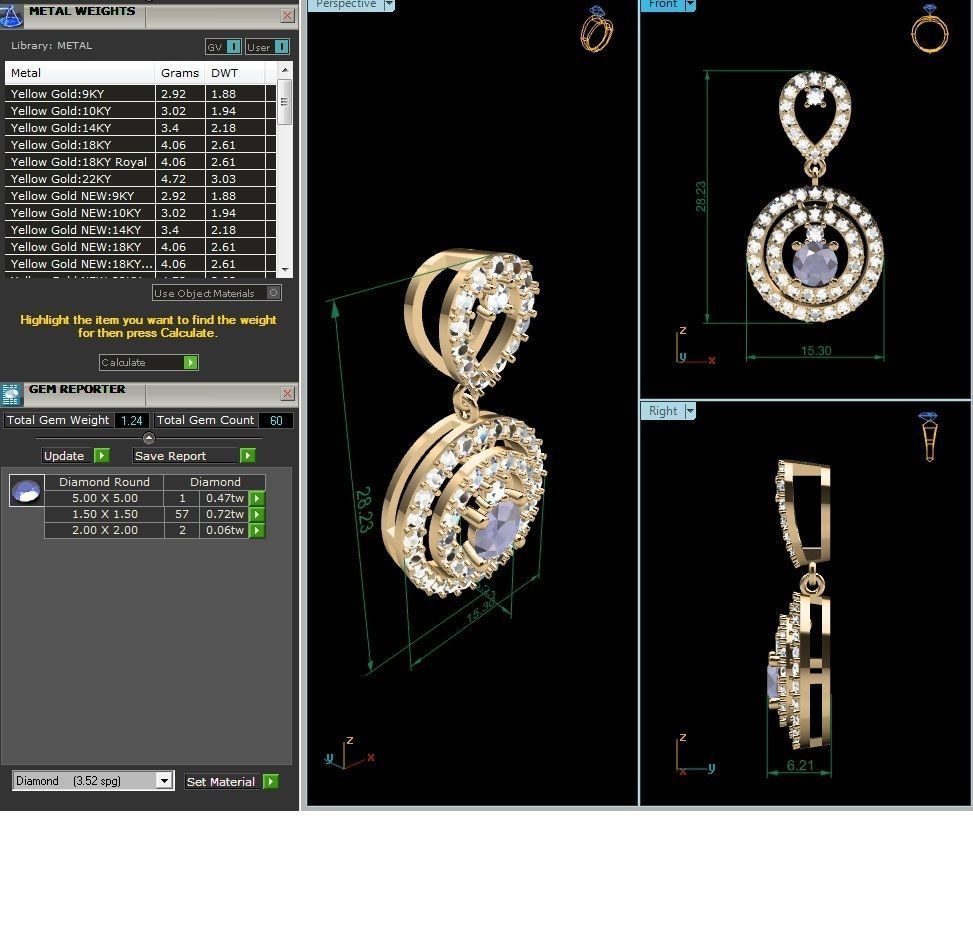Screen dimensions: 973x931
Task: Click the Total Gem Weight value 1.24
Action: click(132, 420)
